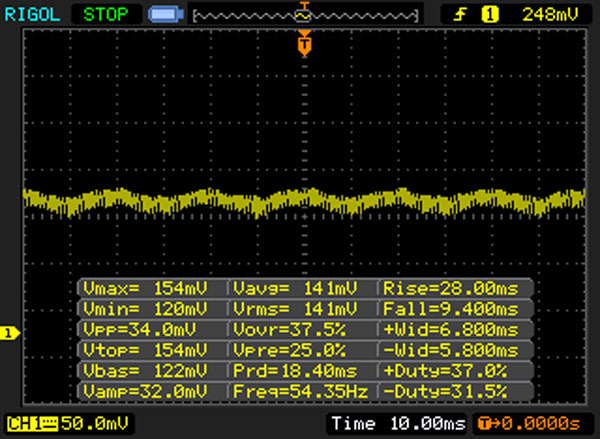Click the RIGOL logo
Viewport: 600px width, 439px height.
pyautogui.click(x=32, y=15)
